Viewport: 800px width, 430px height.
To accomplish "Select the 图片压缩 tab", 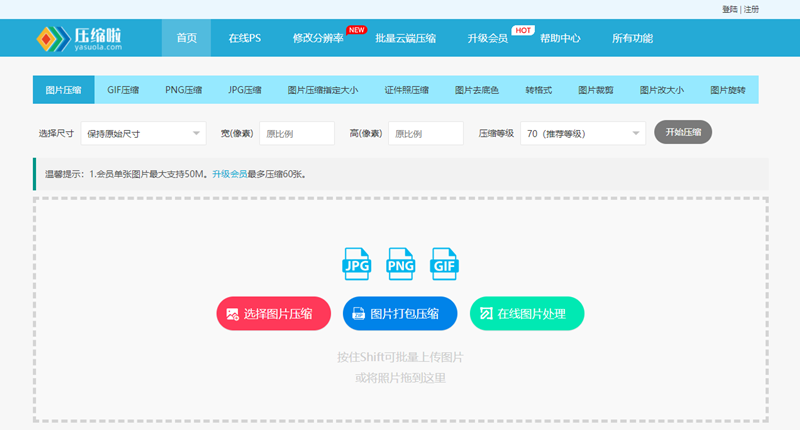I will 64,90.
